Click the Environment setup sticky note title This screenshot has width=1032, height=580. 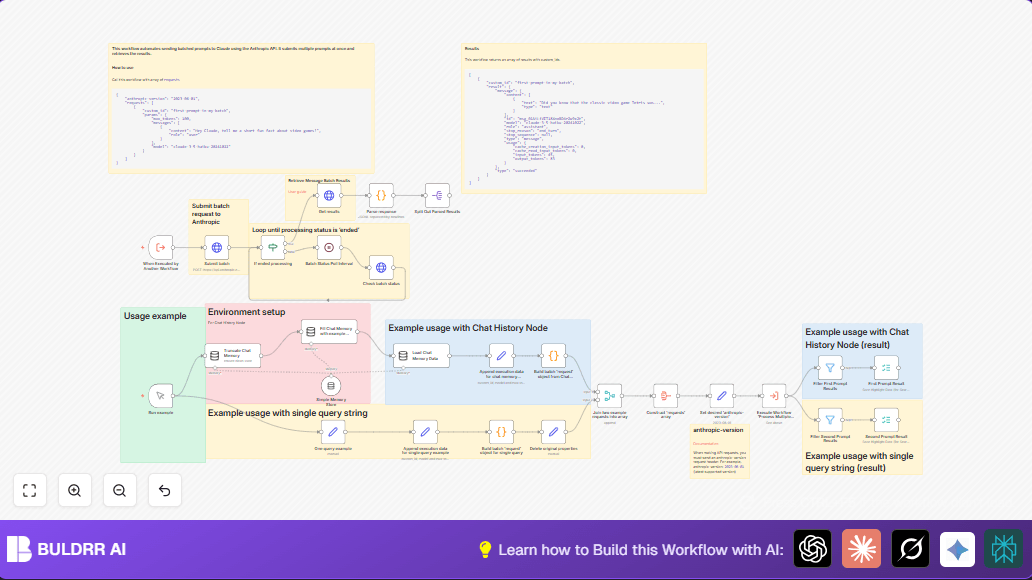(247, 312)
